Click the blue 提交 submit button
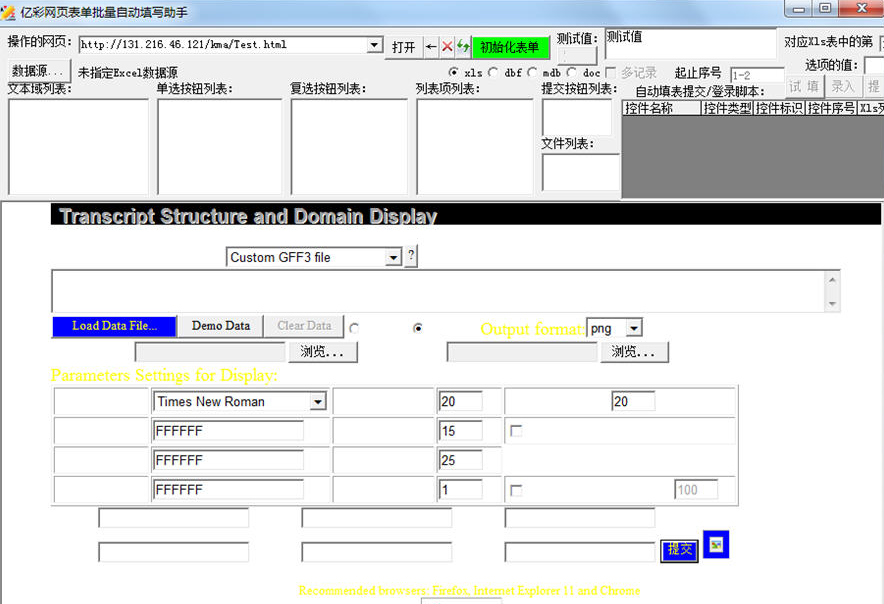The width and height of the screenshot is (884, 604). pos(680,549)
